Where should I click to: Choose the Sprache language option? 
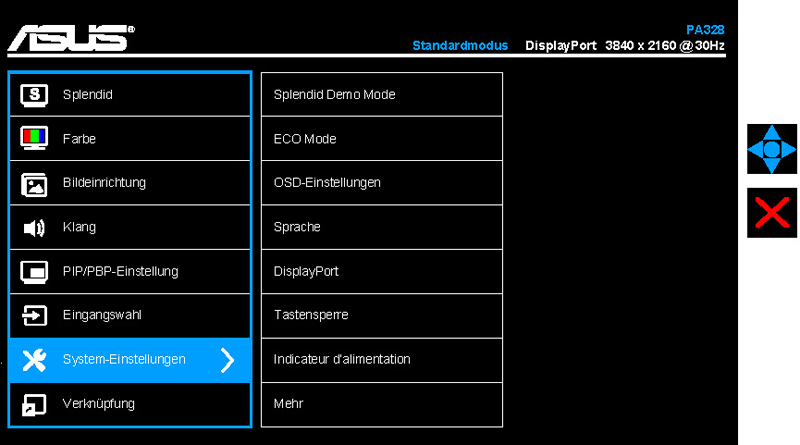382,227
